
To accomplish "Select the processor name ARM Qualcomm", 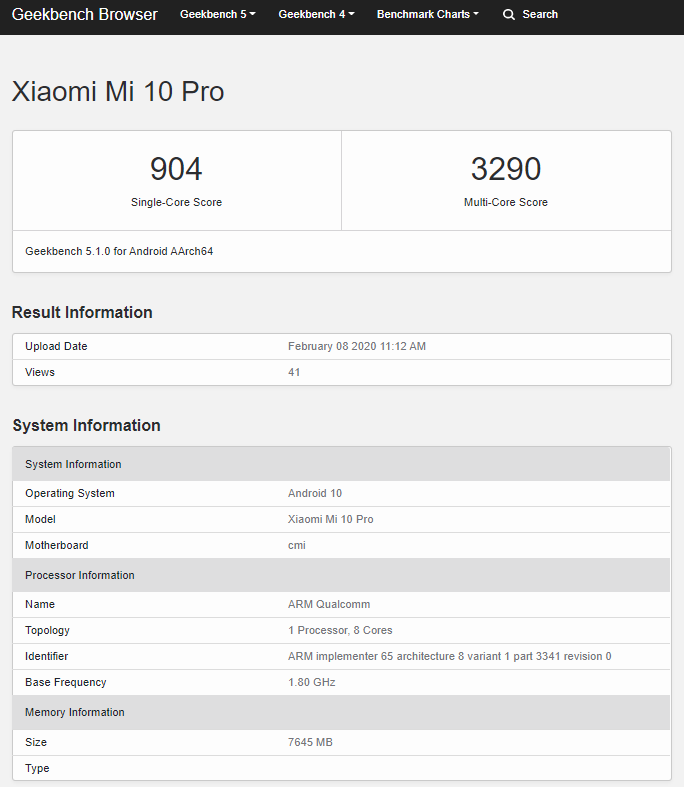I will pos(329,604).
